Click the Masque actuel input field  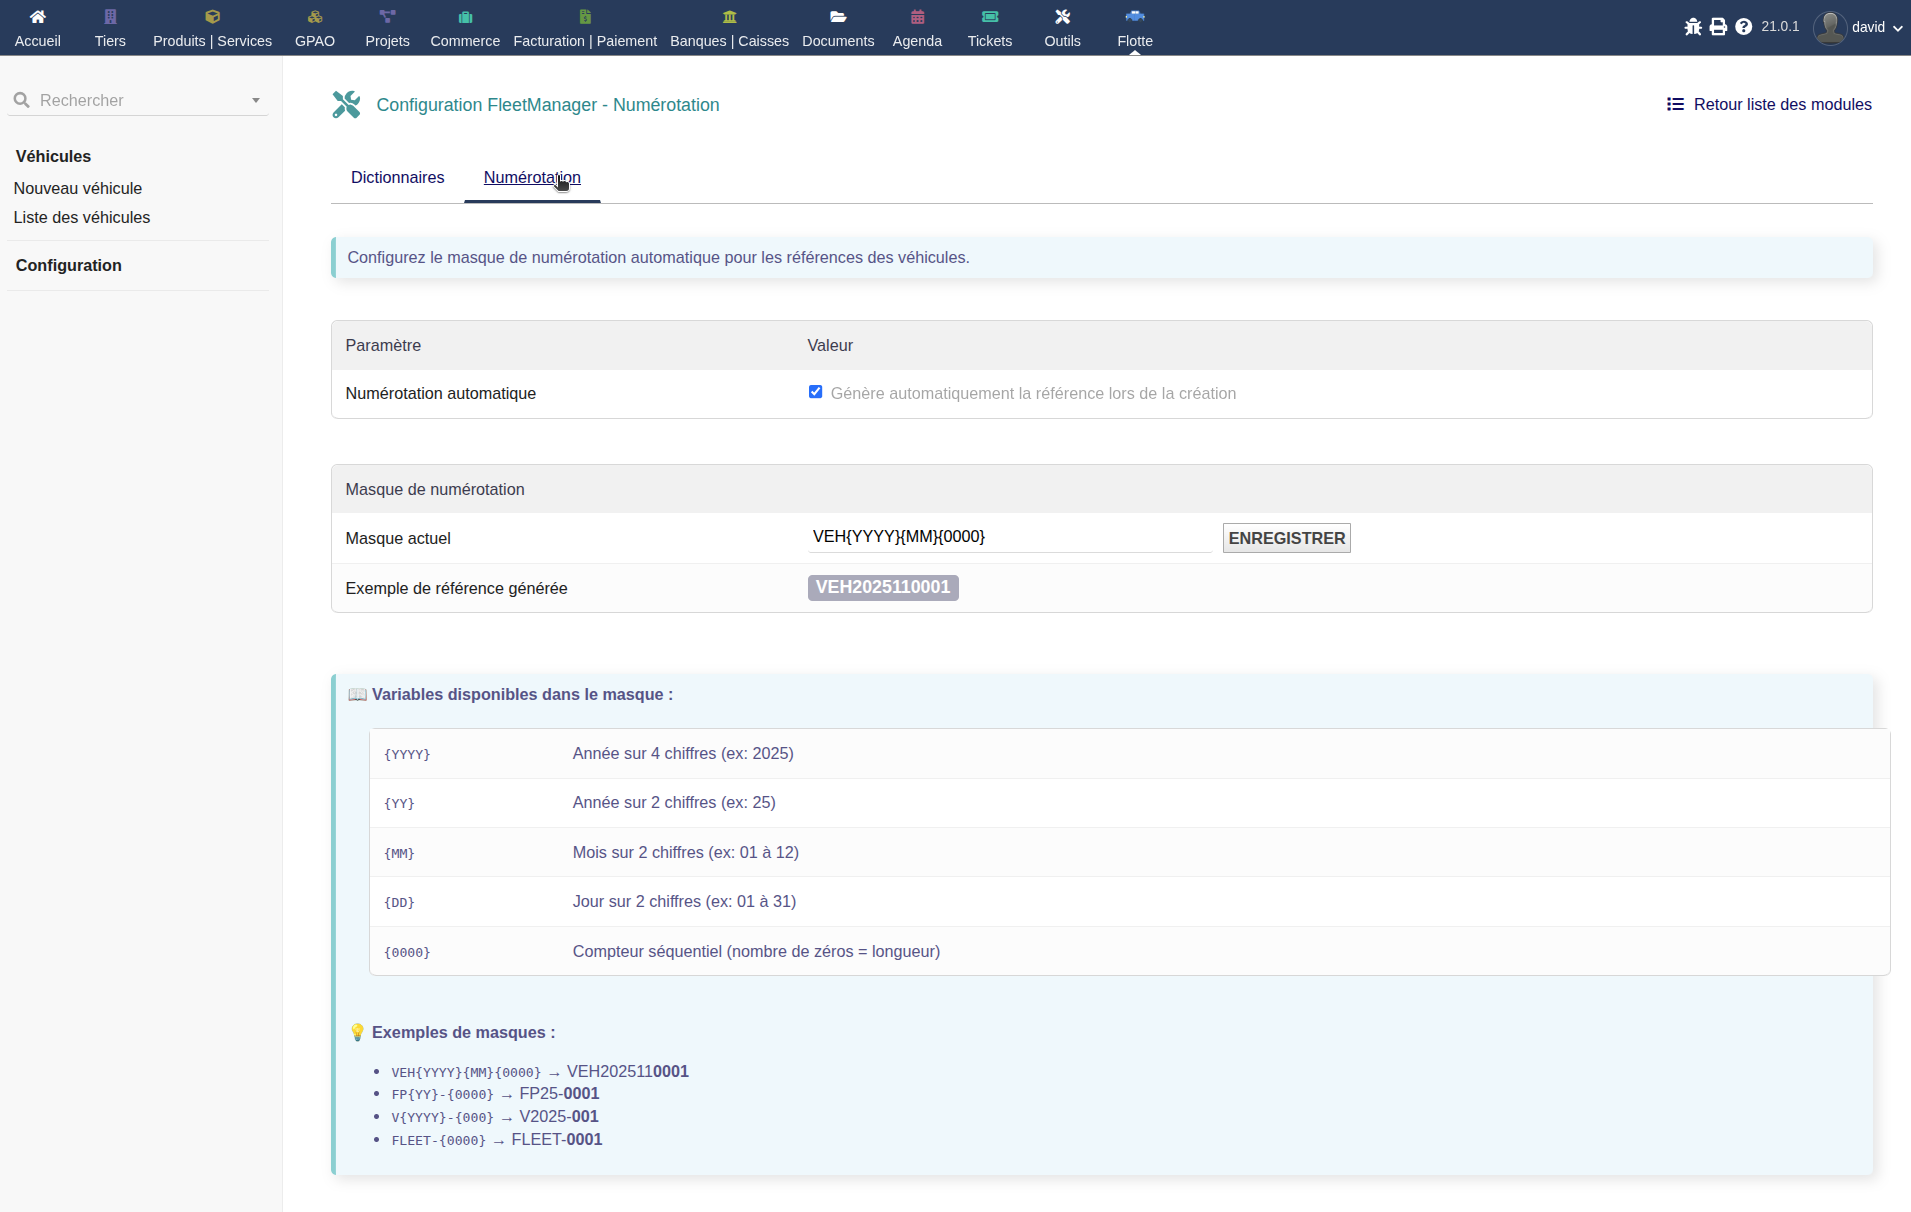[x=1008, y=537]
